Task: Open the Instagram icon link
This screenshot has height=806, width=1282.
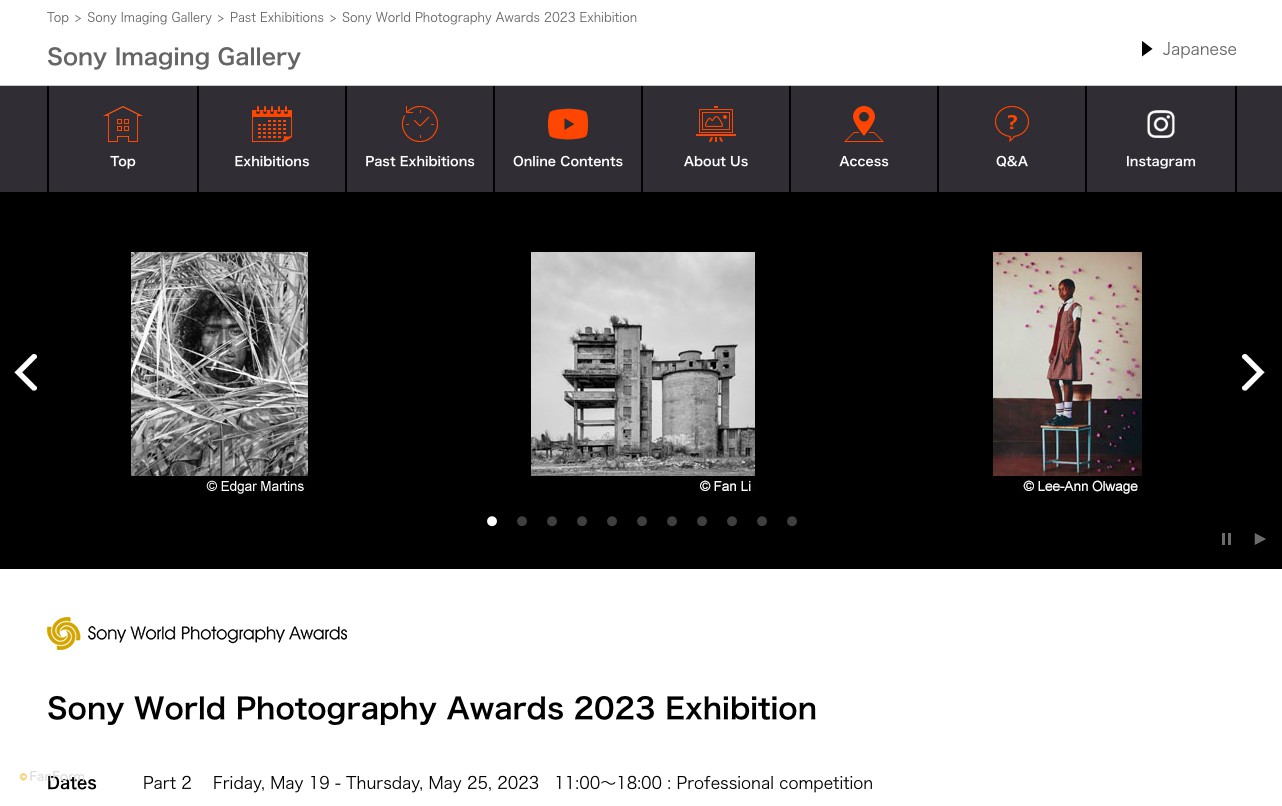Action: coord(1160,125)
